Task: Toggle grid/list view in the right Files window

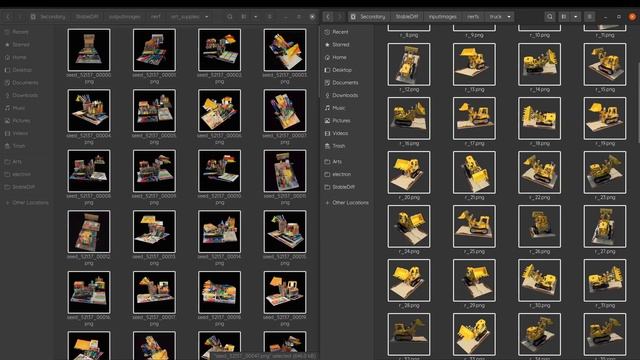Action: point(564,17)
